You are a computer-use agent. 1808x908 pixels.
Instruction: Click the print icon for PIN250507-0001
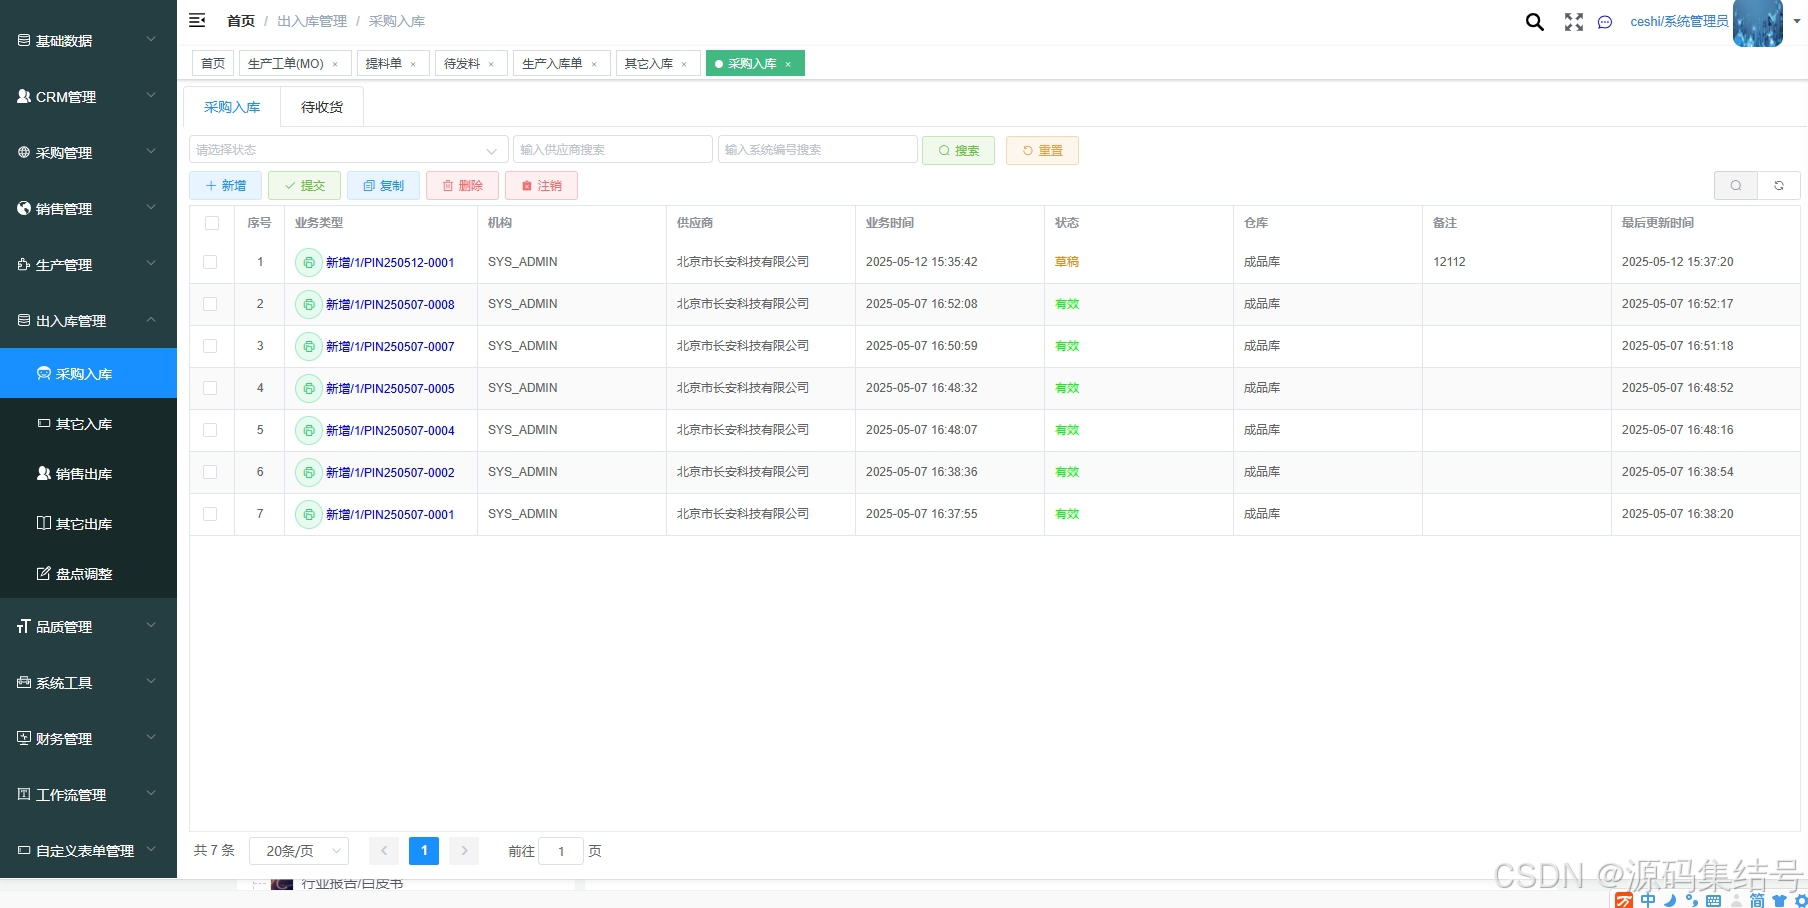pyautogui.click(x=308, y=514)
